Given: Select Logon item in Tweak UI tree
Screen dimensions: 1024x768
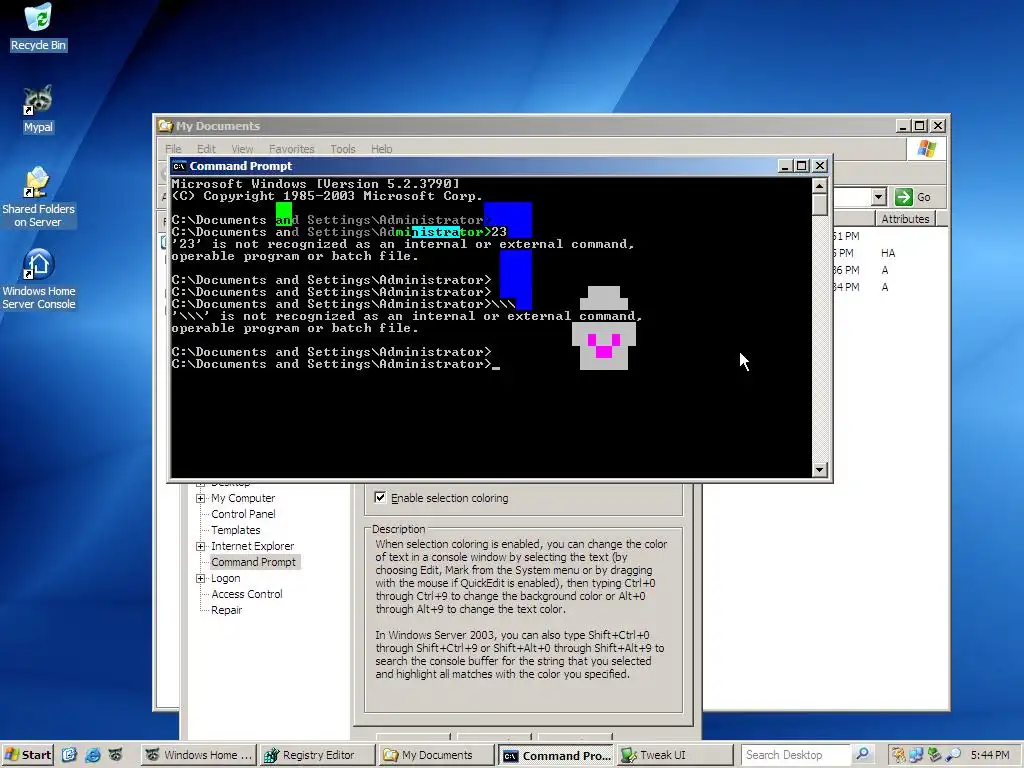Looking at the screenshot, I should tap(226, 578).
